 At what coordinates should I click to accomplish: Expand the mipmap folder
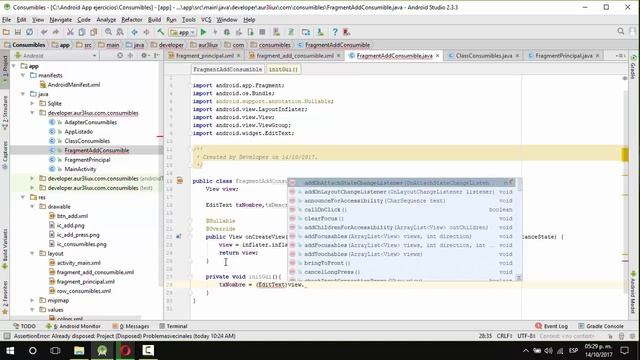click(x=32, y=300)
